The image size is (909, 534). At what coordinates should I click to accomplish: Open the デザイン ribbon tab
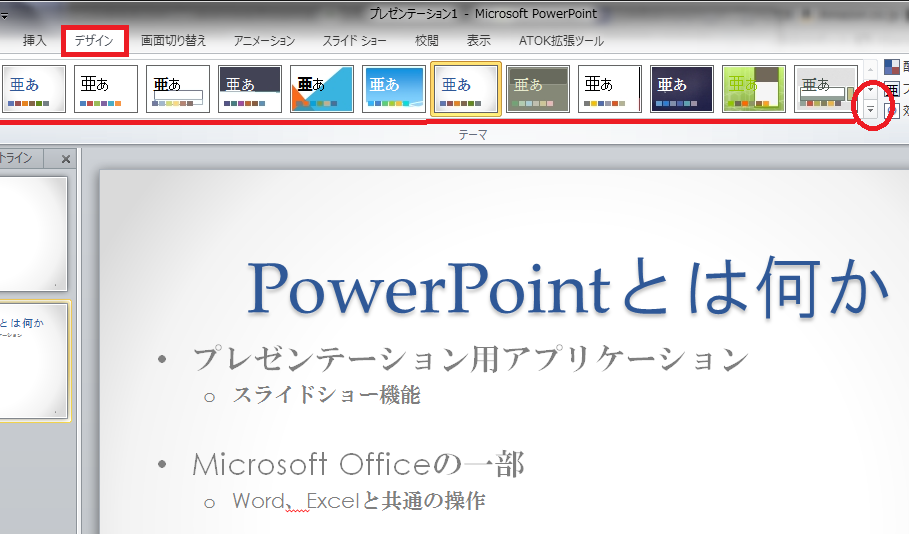94,41
